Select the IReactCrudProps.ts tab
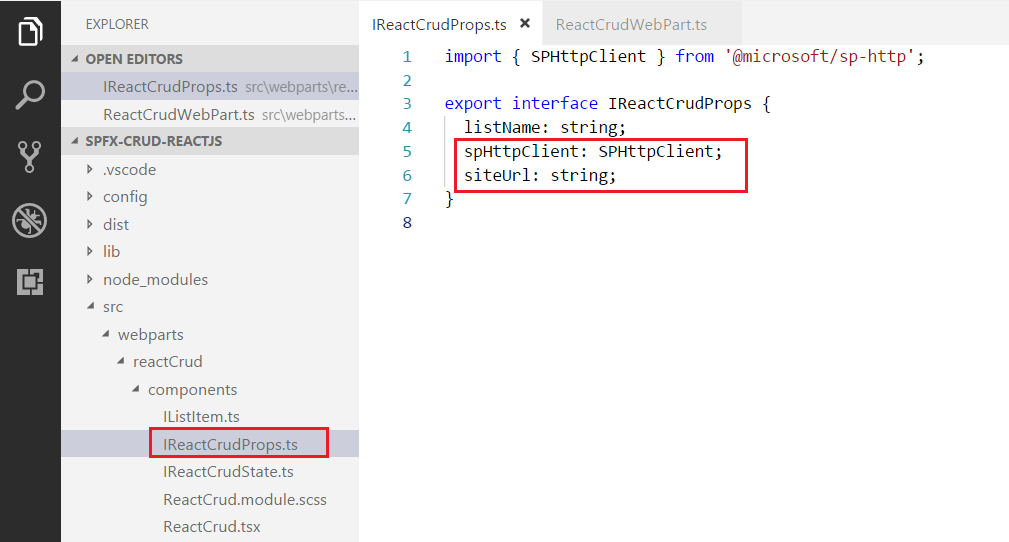The width and height of the screenshot is (1009, 542). point(438,24)
